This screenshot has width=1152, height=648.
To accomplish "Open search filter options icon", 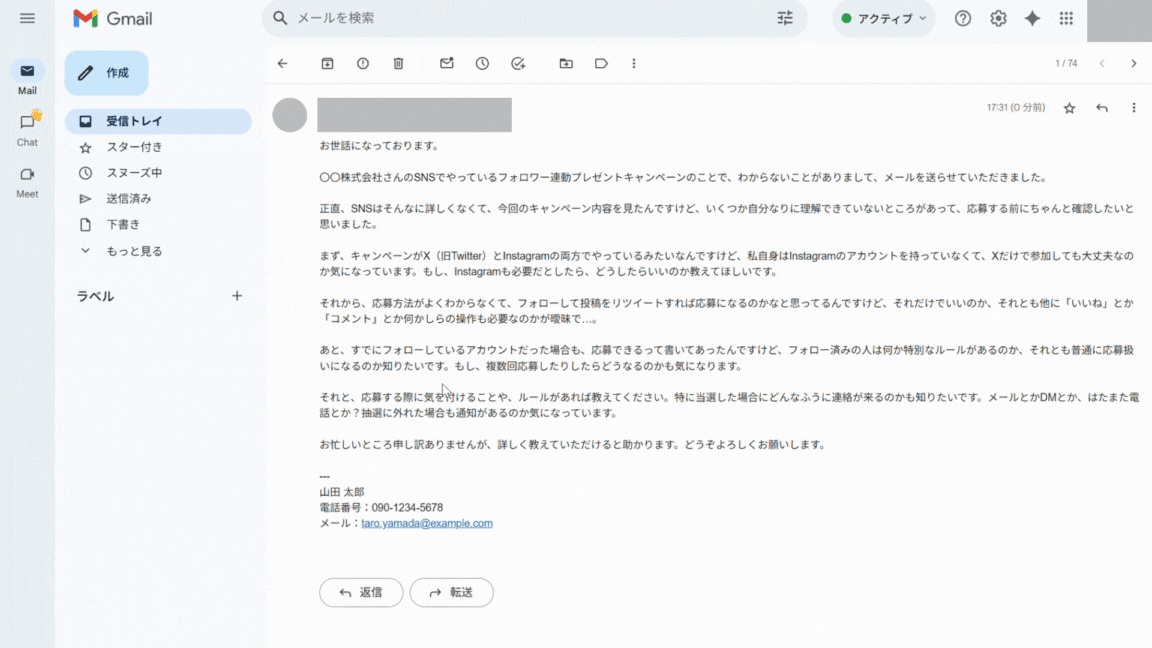I will [x=785, y=18].
